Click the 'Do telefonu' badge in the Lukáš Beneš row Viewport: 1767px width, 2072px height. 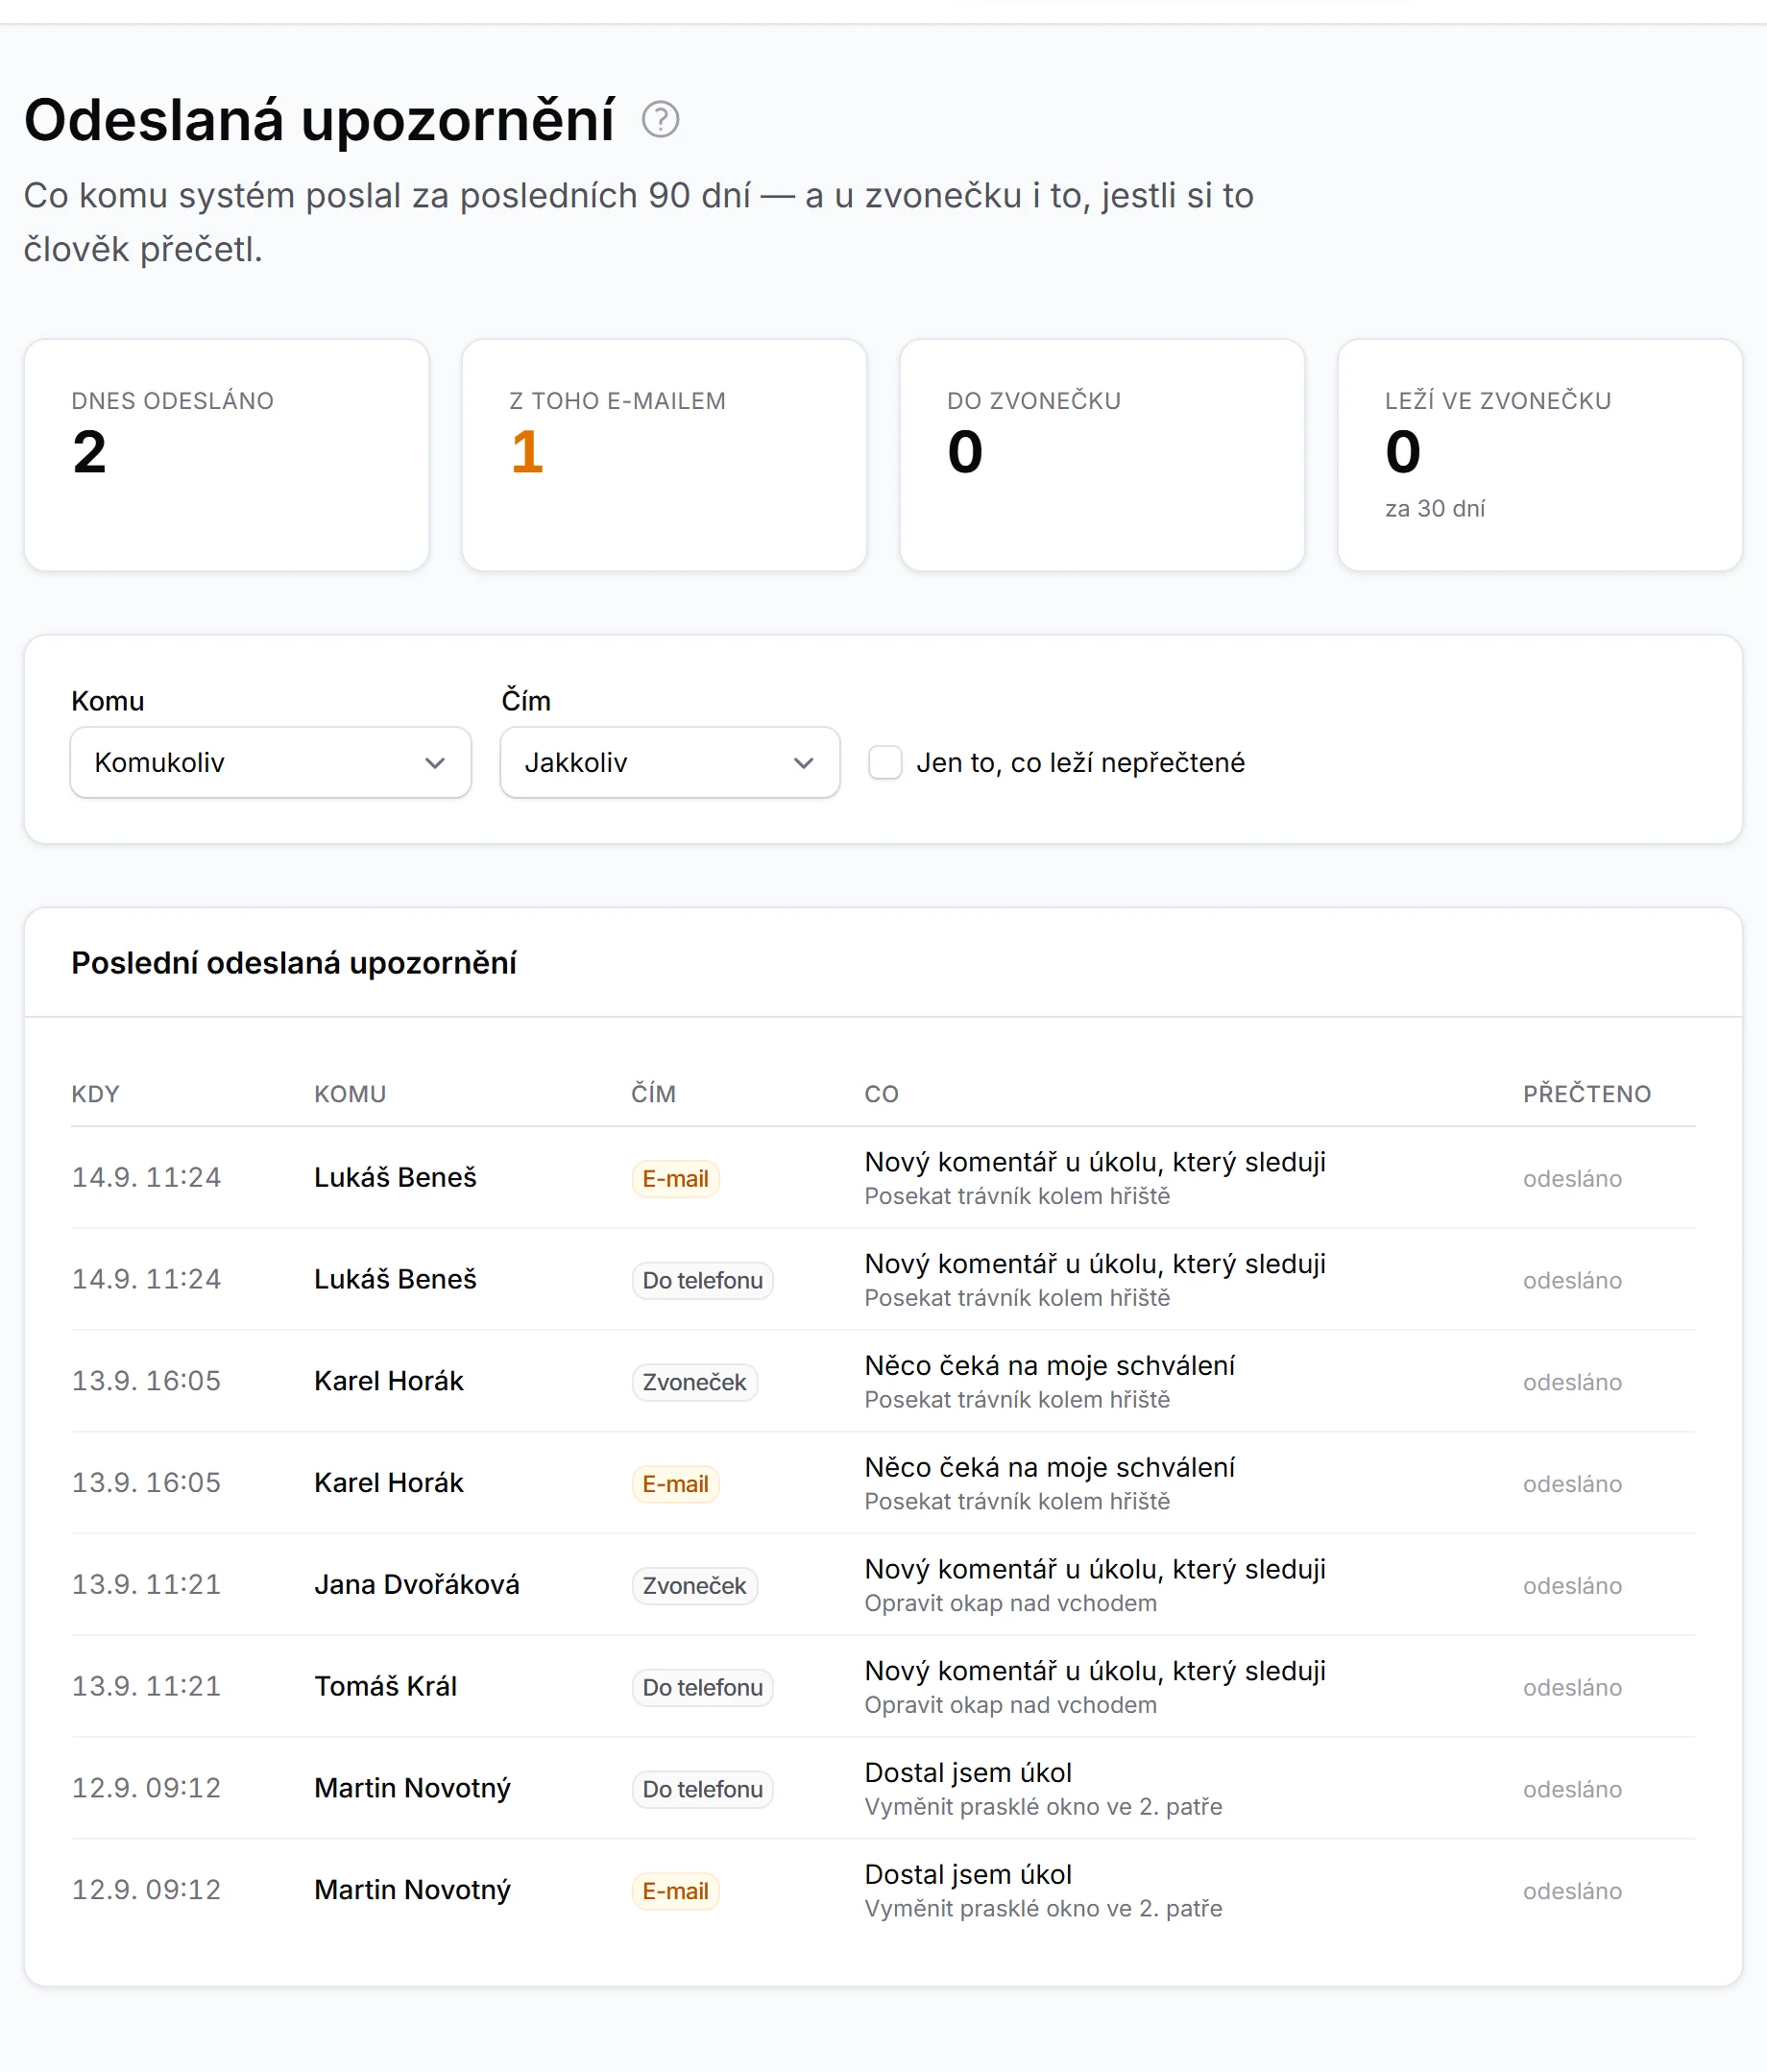point(702,1281)
